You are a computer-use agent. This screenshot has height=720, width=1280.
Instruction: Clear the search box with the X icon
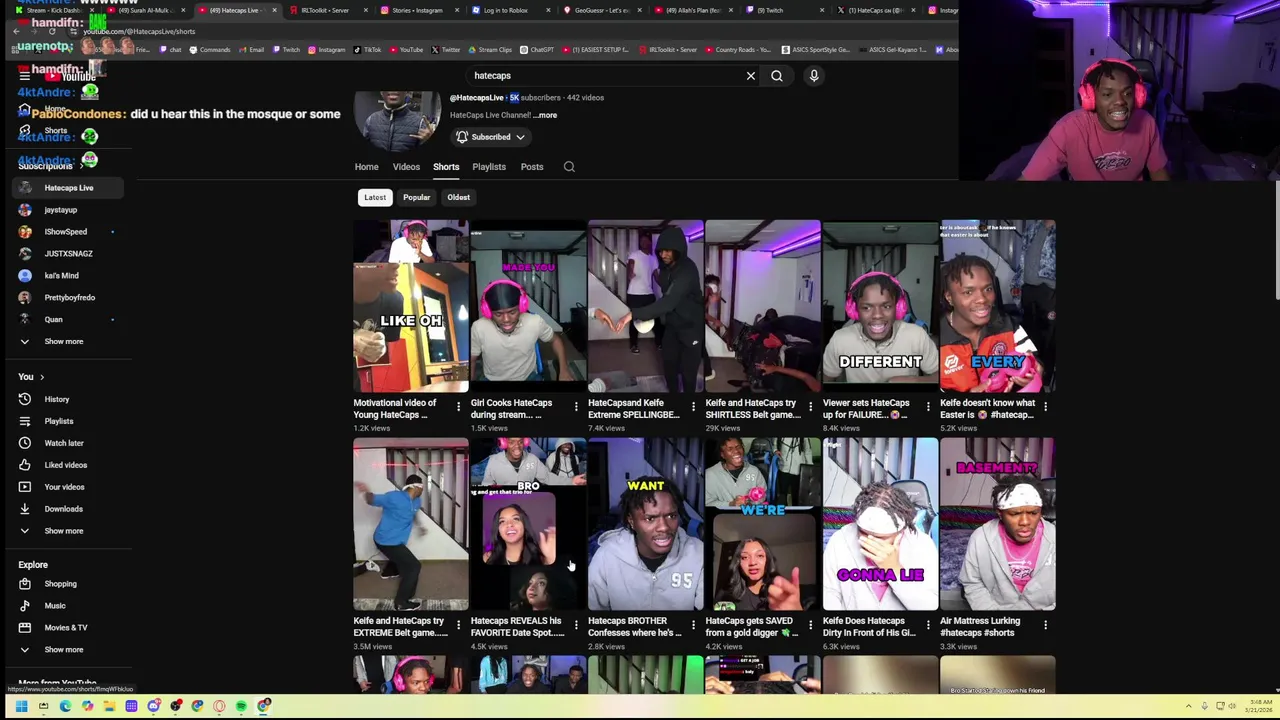tap(751, 76)
